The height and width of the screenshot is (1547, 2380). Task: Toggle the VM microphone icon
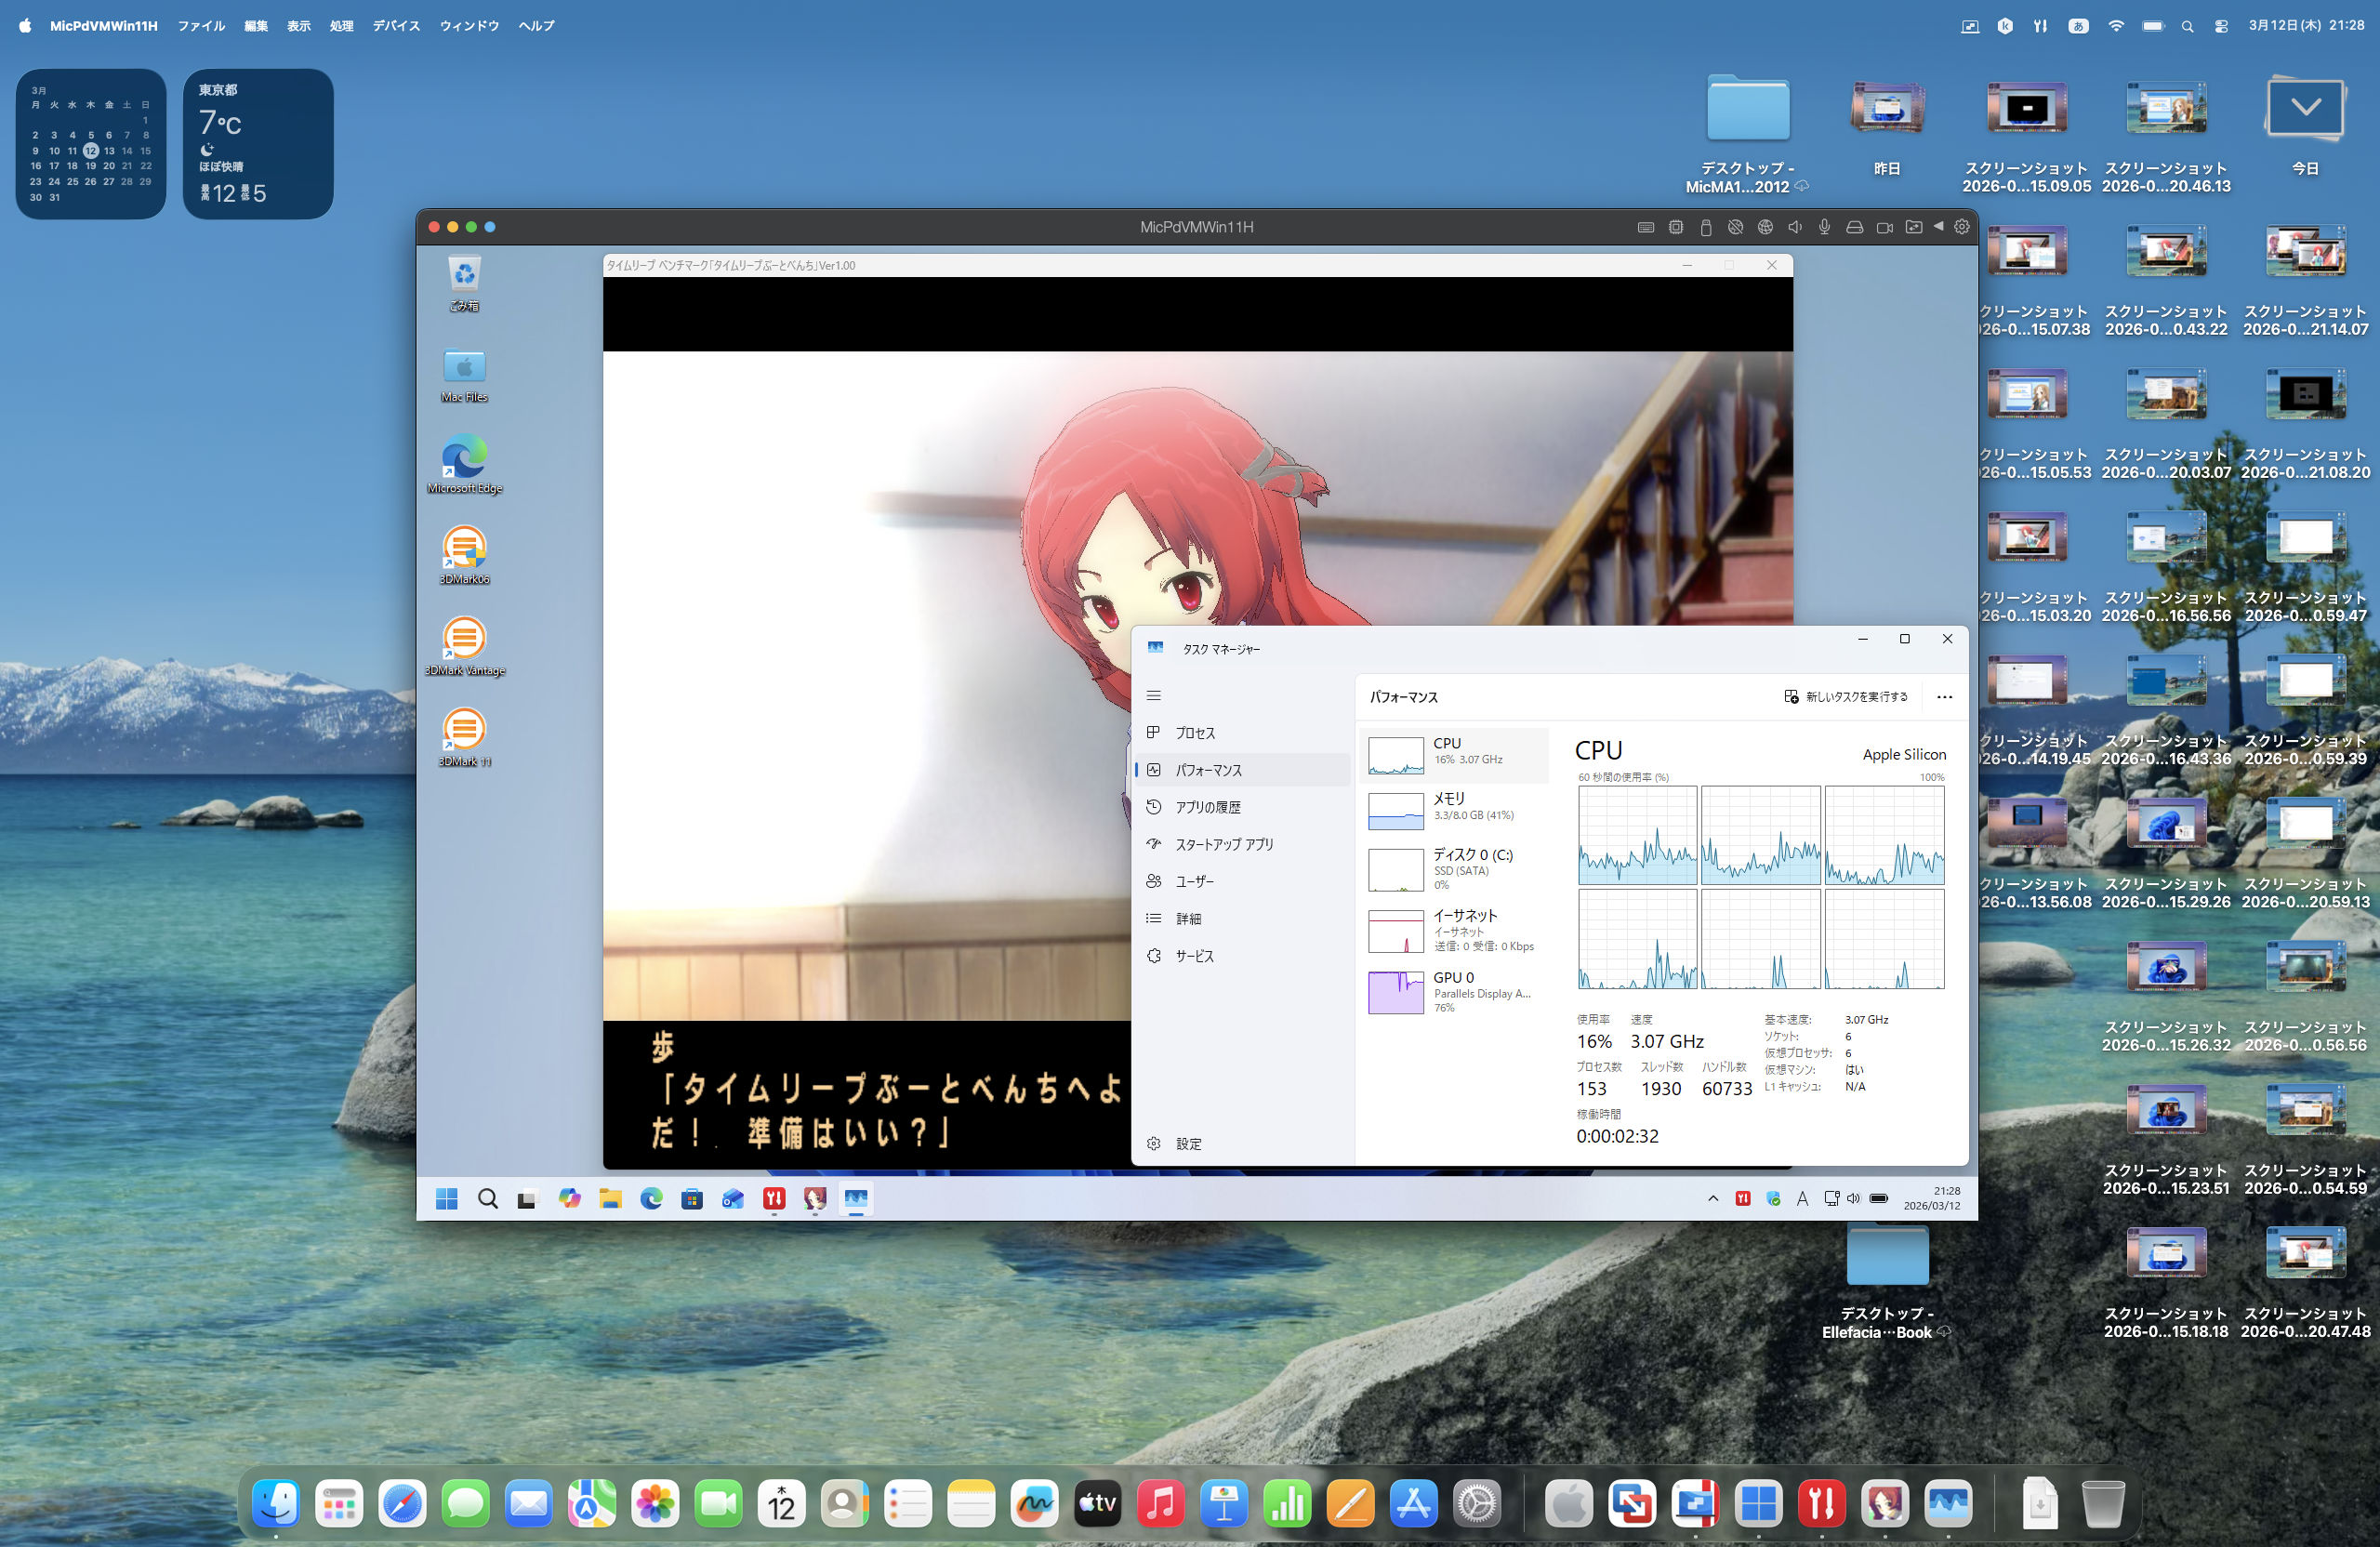pyautogui.click(x=1824, y=227)
